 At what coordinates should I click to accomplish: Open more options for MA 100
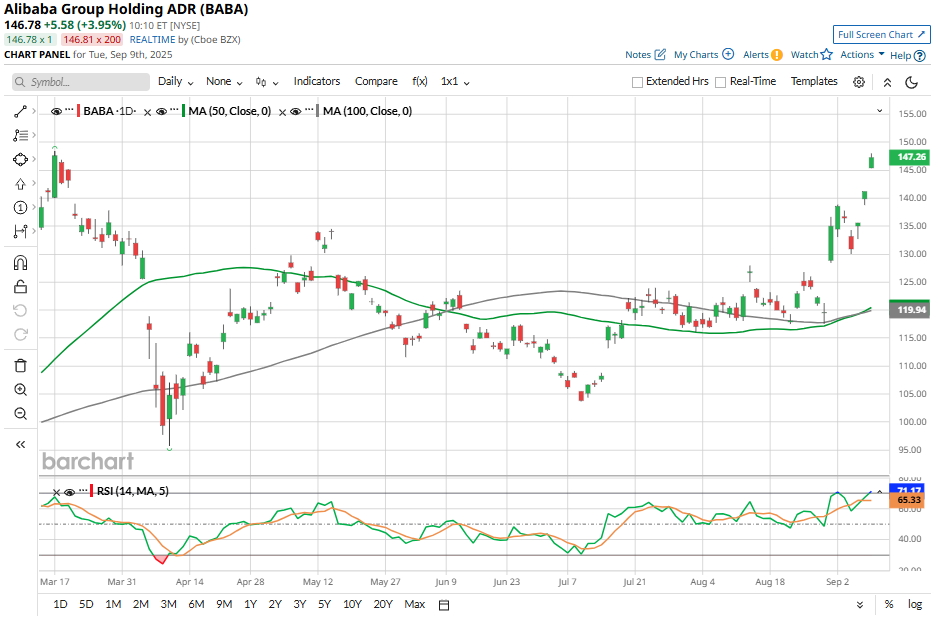point(309,110)
